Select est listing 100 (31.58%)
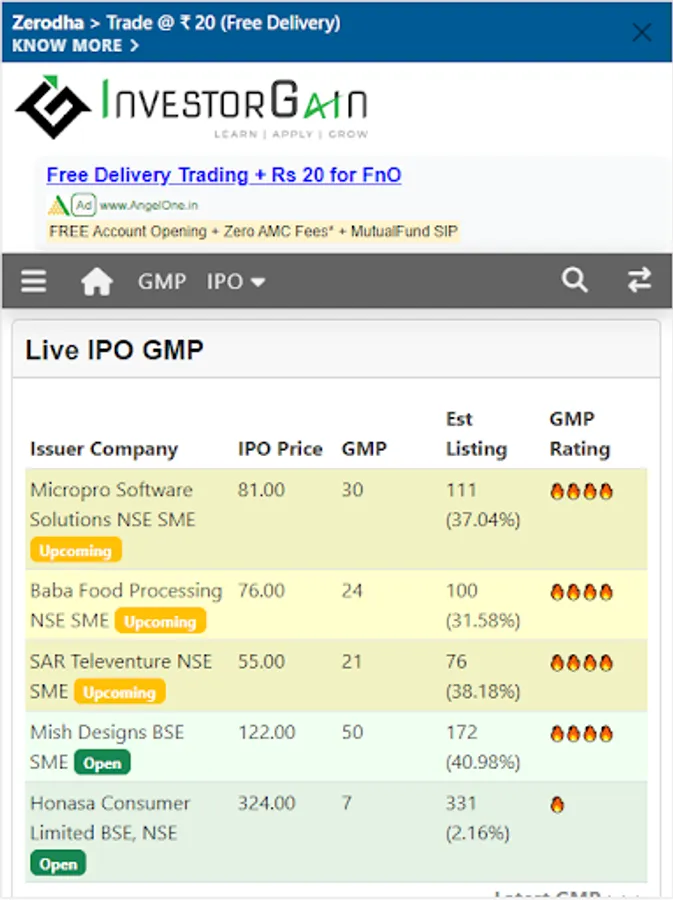The image size is (673, 900). coord(483,606)
